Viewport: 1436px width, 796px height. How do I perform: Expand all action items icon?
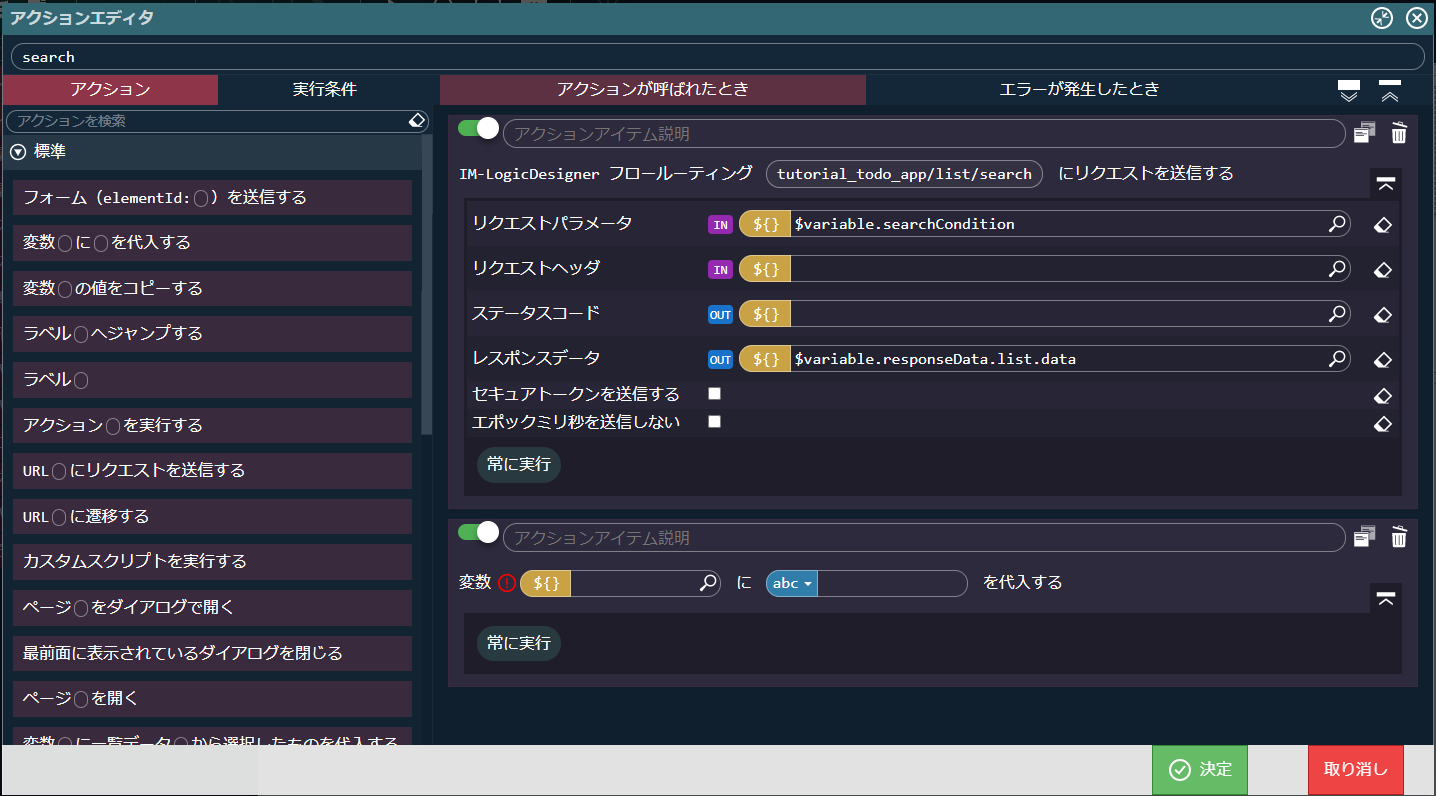1349,91
